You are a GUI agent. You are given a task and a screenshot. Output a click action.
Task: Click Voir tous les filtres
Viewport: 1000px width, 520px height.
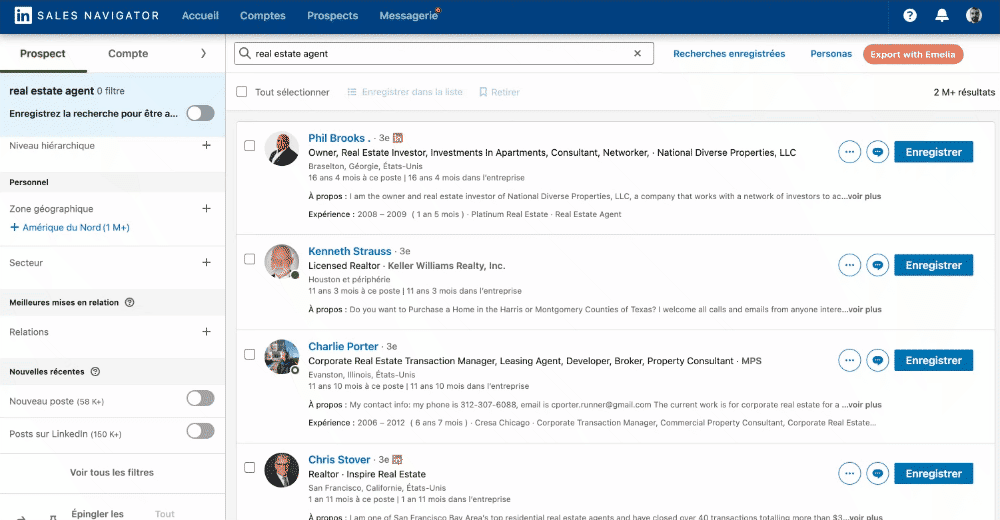112,473
